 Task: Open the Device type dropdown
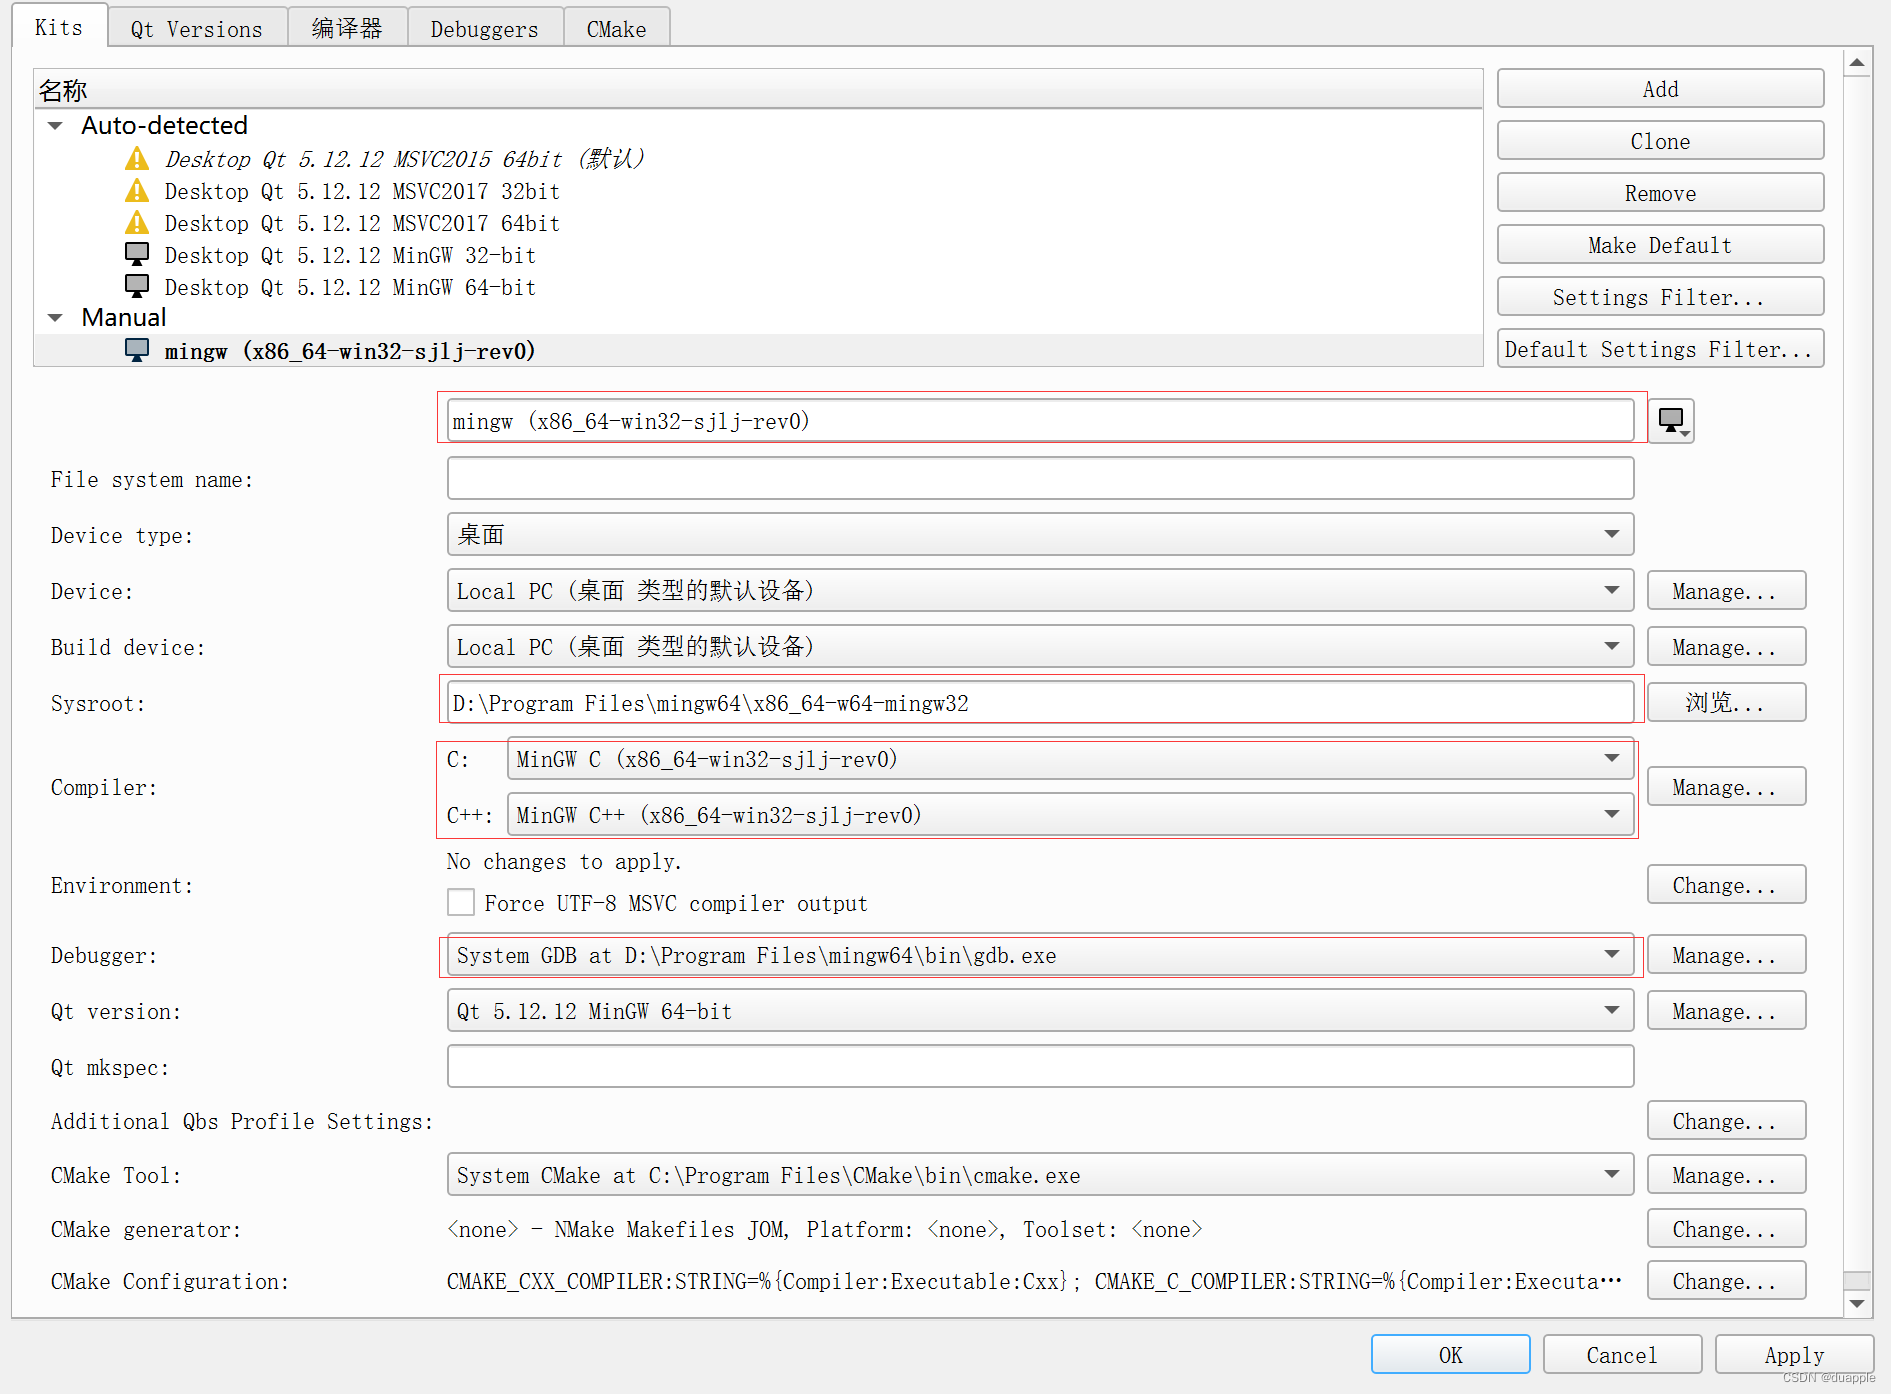[x=1040, y=535]
